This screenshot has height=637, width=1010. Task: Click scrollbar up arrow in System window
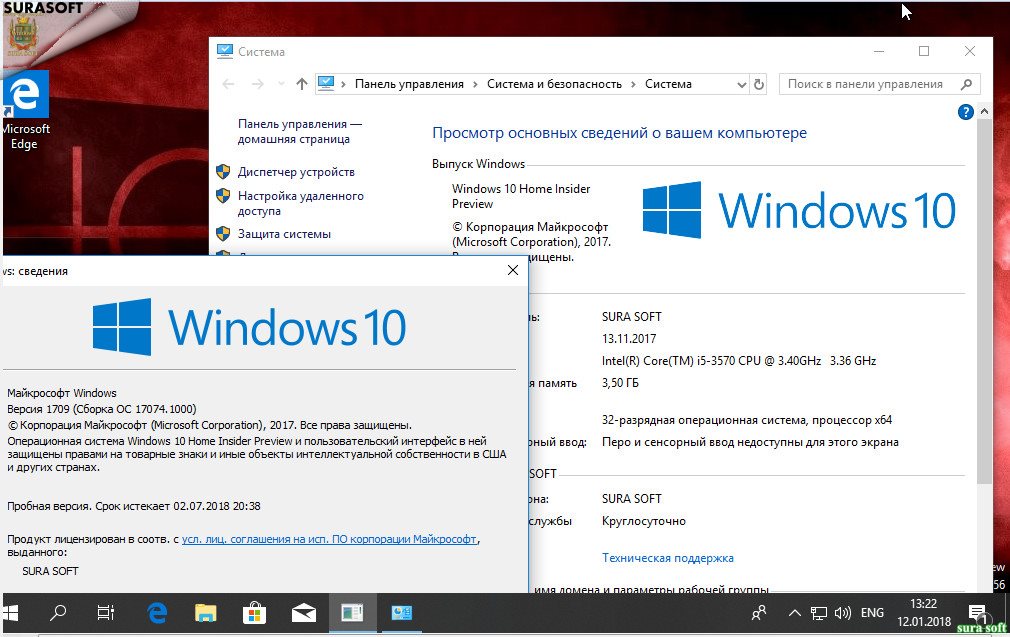tap(984, 111)
